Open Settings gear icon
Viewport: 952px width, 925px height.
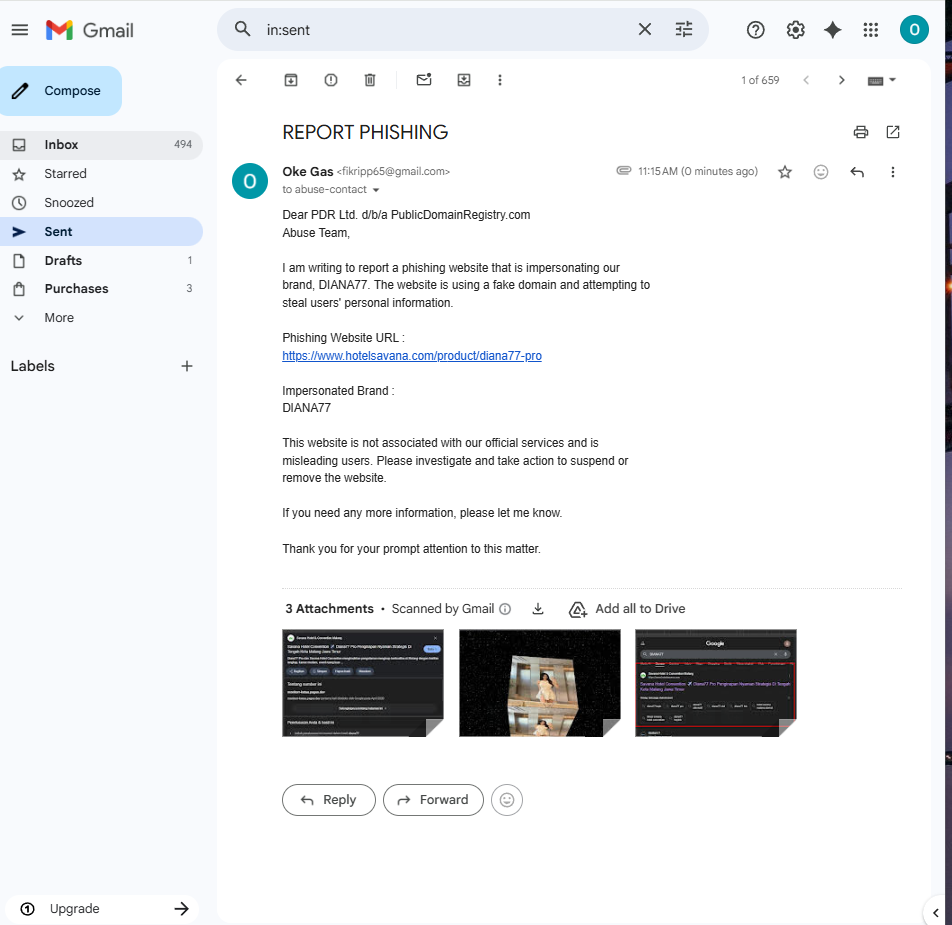[x=795, y=30]
